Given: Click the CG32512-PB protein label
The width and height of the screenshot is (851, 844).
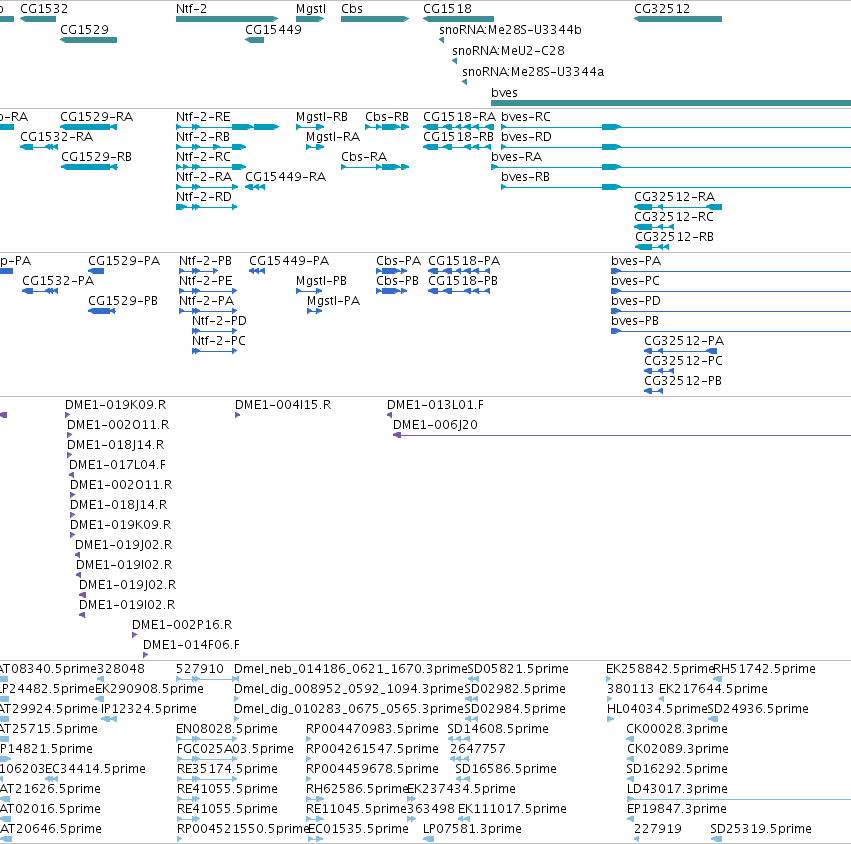Looking at the screenshot, I should pos(683,380).
